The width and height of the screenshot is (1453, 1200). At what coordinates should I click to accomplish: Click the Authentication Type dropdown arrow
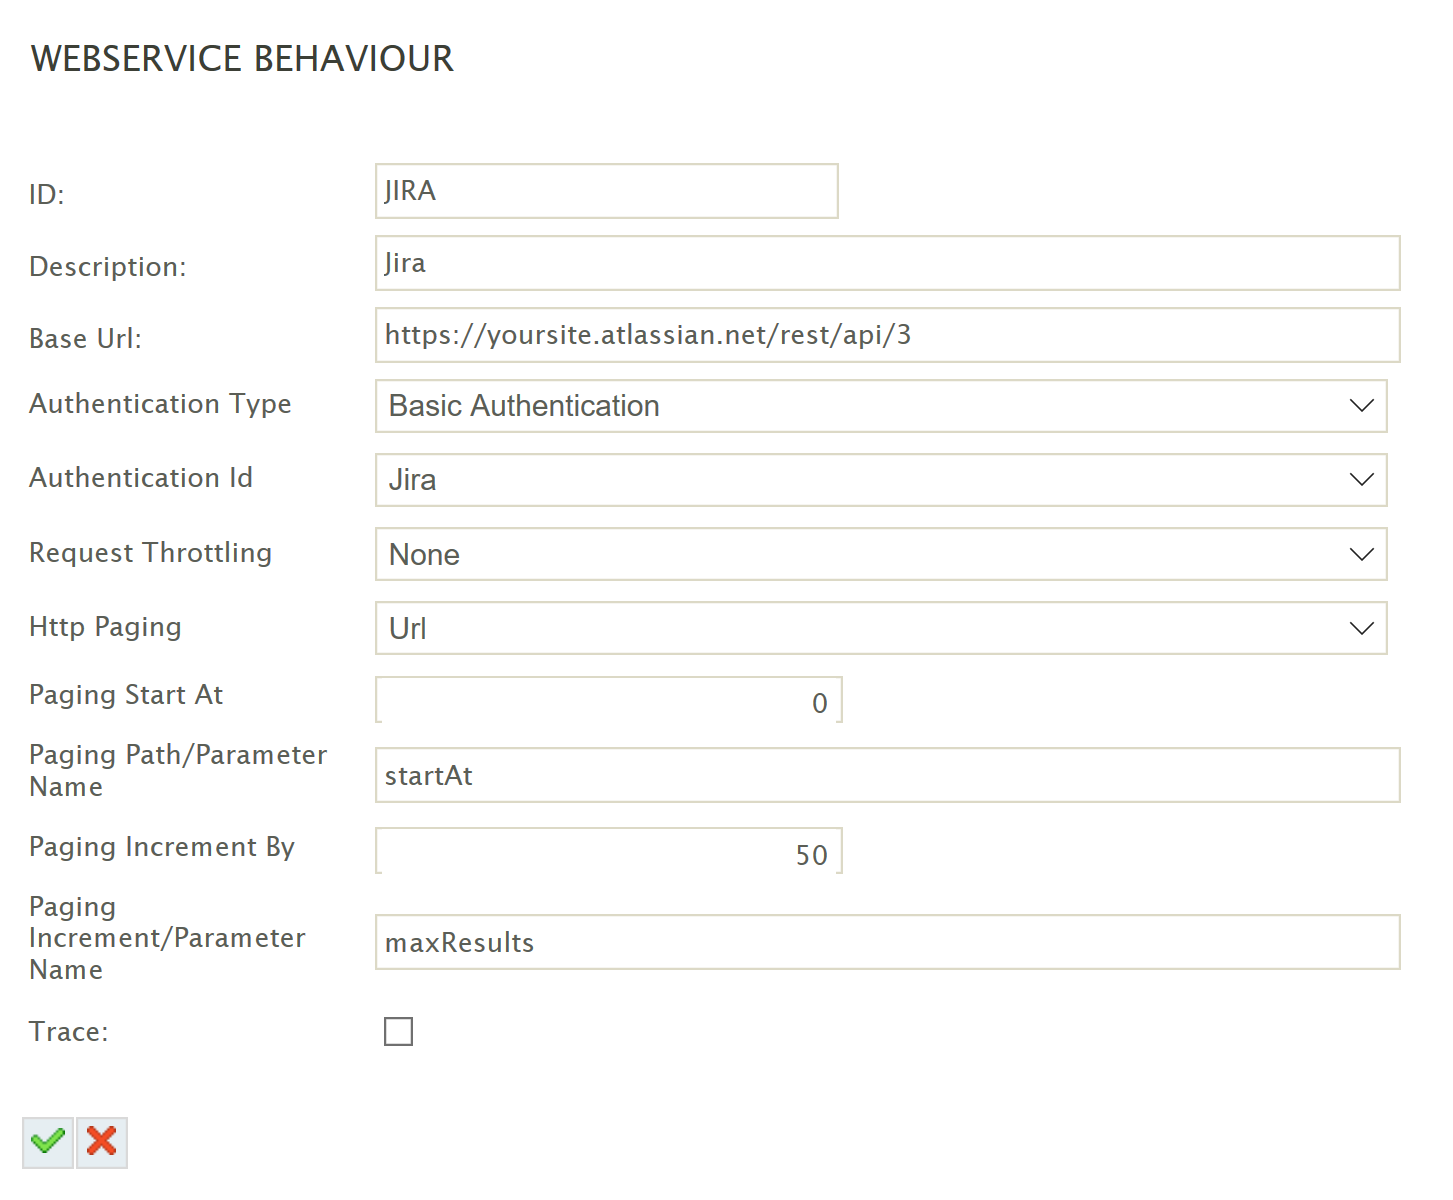pos(1361,406)
